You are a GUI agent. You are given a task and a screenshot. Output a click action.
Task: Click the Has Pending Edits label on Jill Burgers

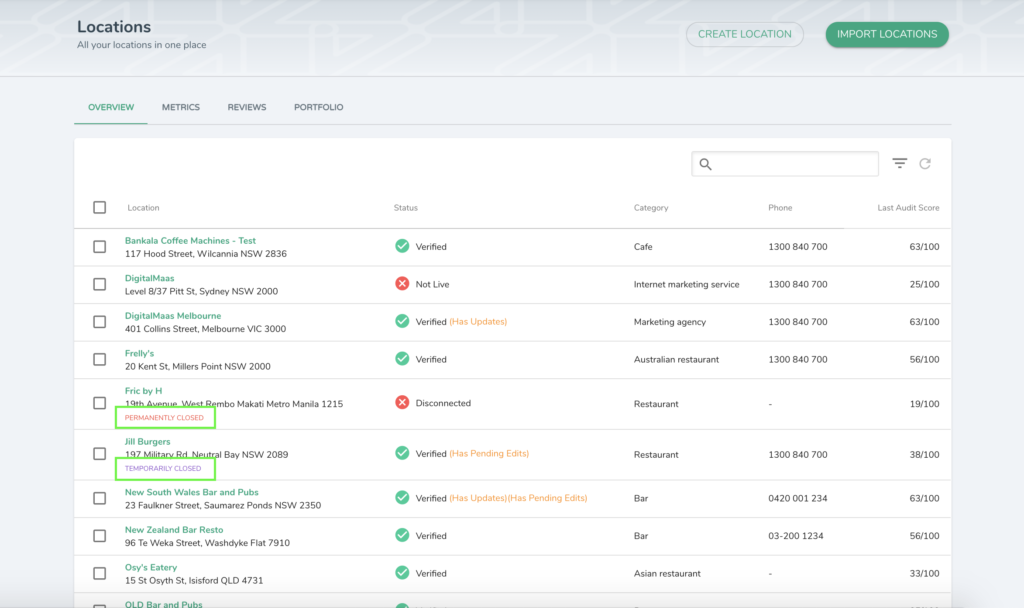pos(489,453)
